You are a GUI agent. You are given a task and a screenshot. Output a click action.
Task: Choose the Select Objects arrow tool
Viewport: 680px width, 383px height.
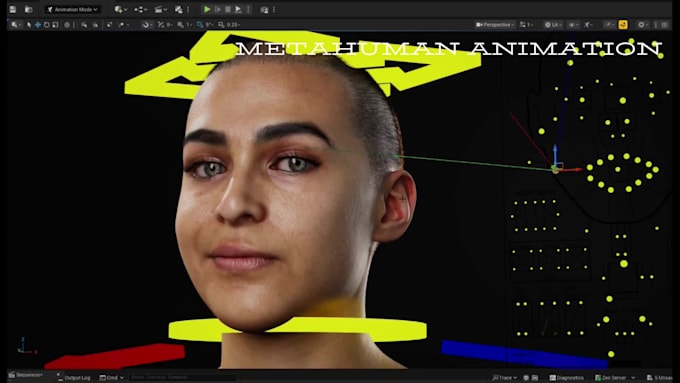(29, 25)
